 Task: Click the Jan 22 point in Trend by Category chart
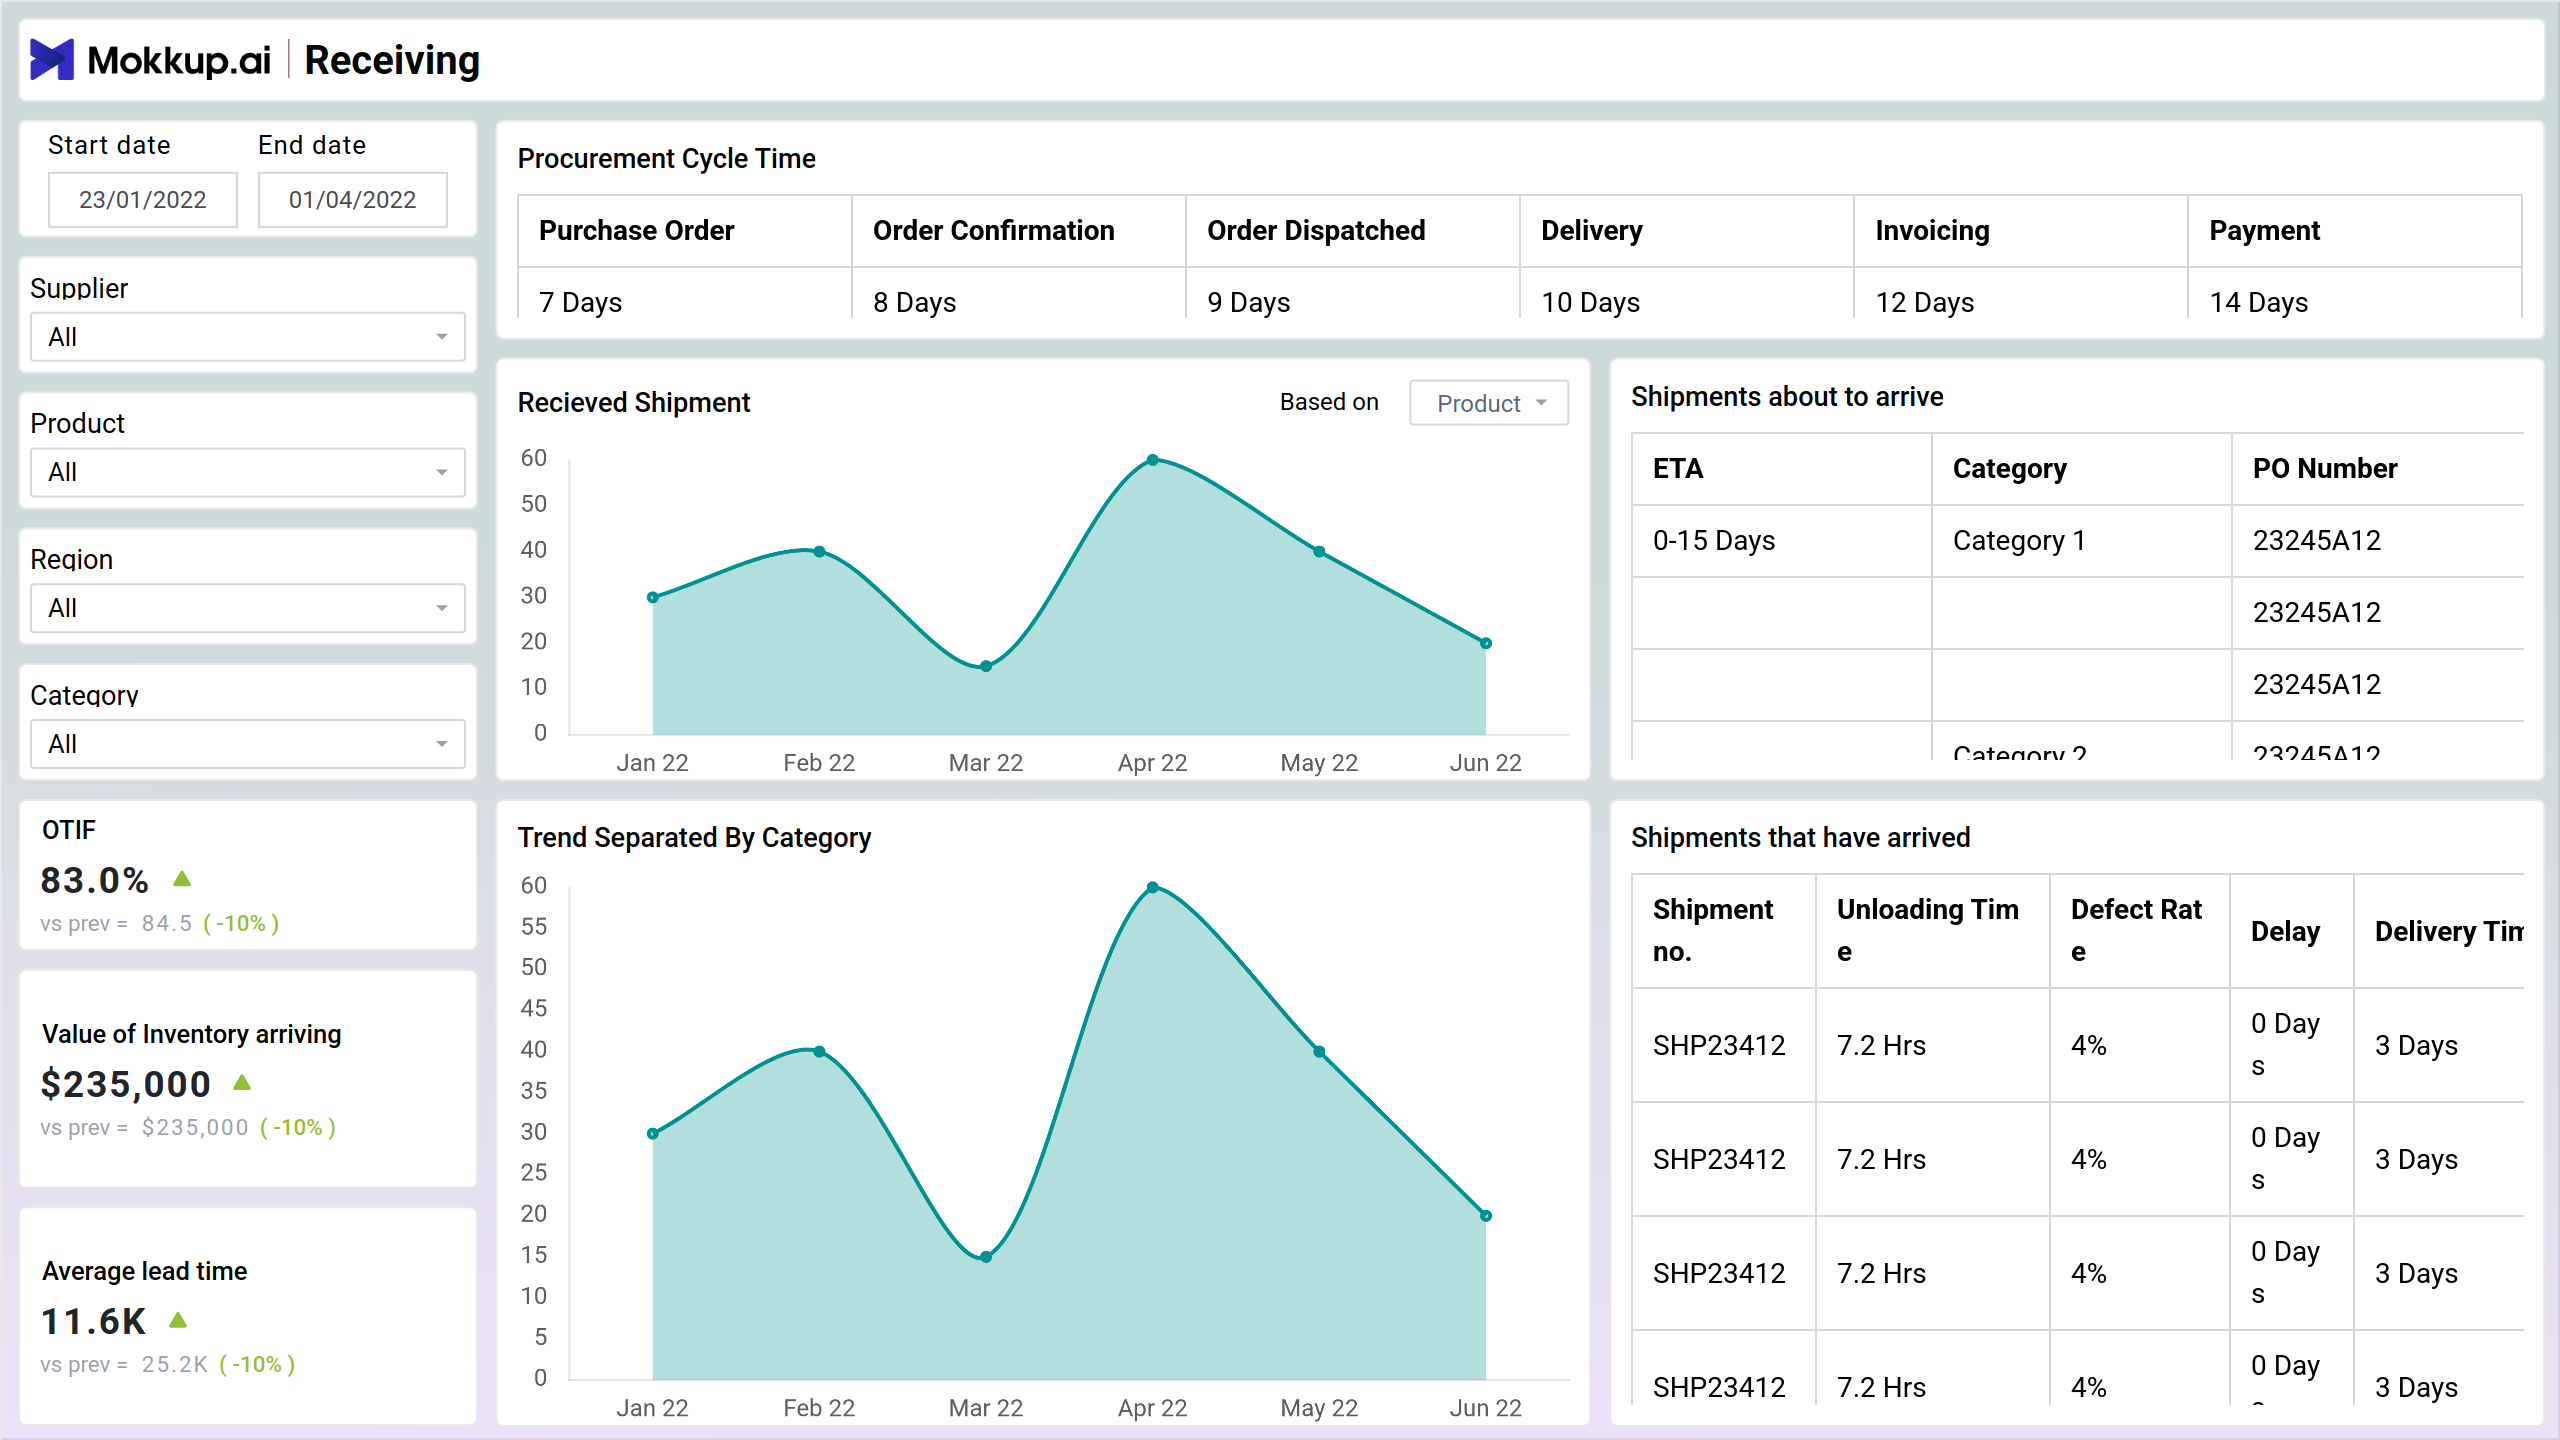(x=653, y=1134)
